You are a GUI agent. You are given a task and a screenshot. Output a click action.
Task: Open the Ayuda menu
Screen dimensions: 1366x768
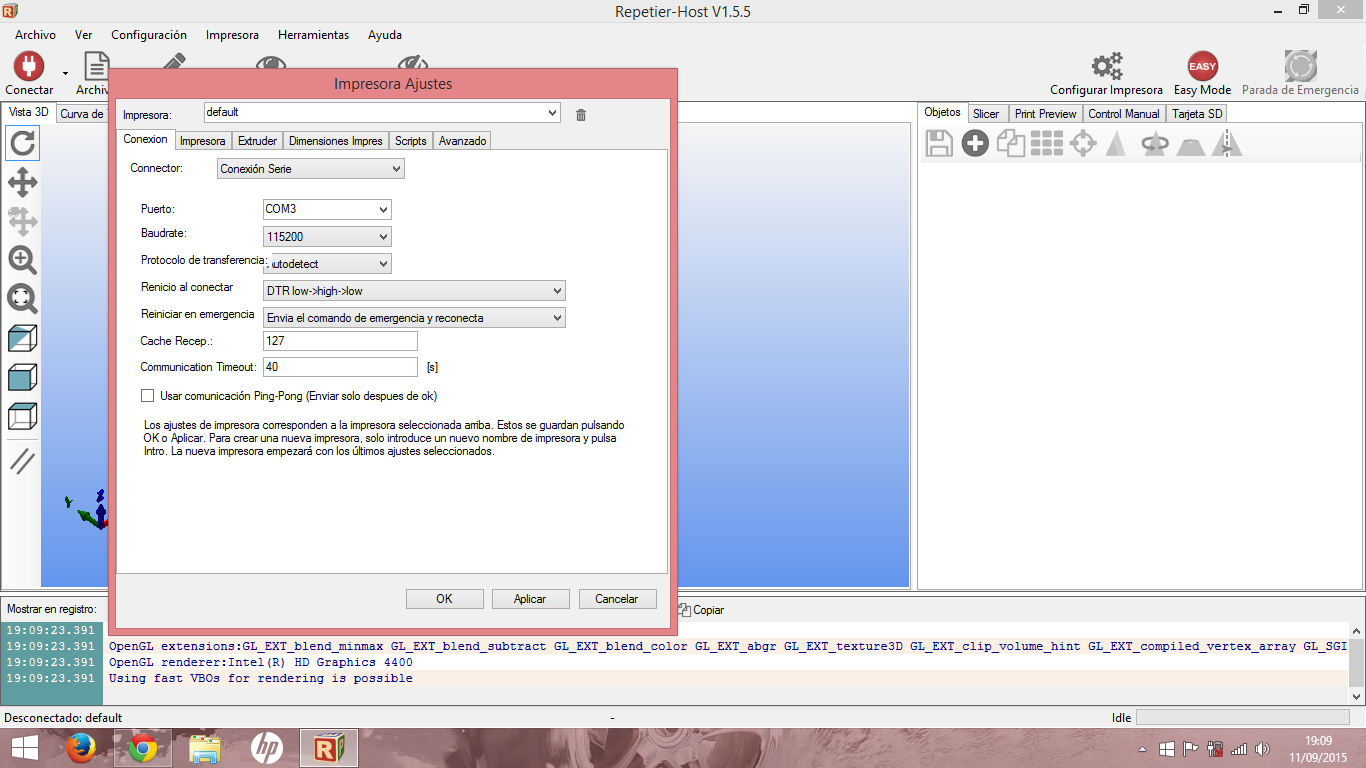[x=385, y=35]
